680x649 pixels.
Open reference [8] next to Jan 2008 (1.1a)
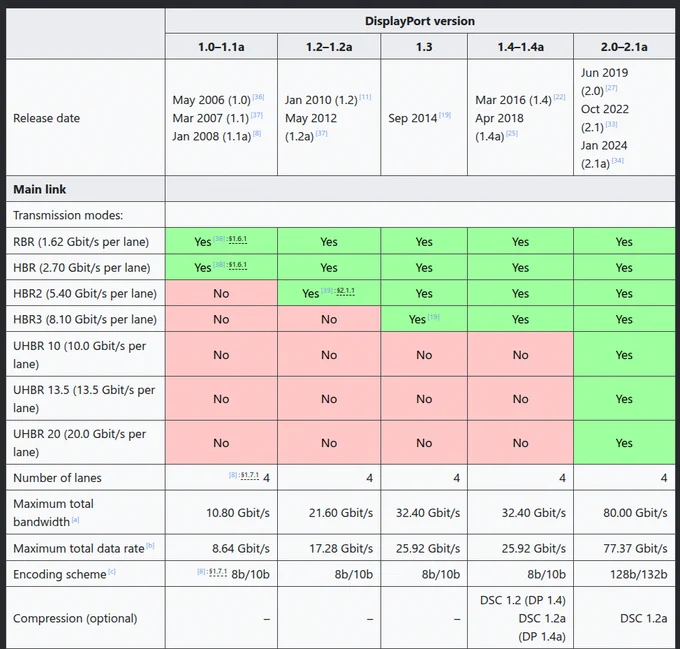257,134
